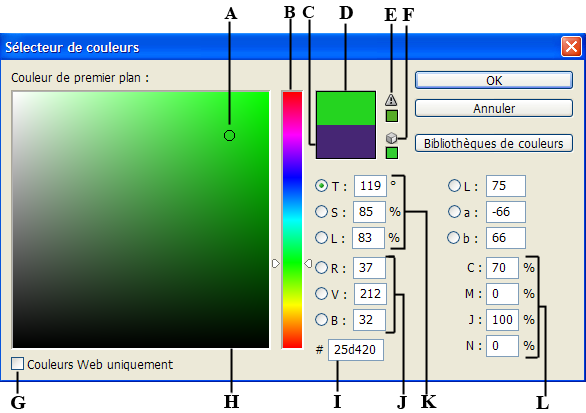Viewport: 586px width, 413px height.
Task: Click the C field showing 70
Action: 502,268
